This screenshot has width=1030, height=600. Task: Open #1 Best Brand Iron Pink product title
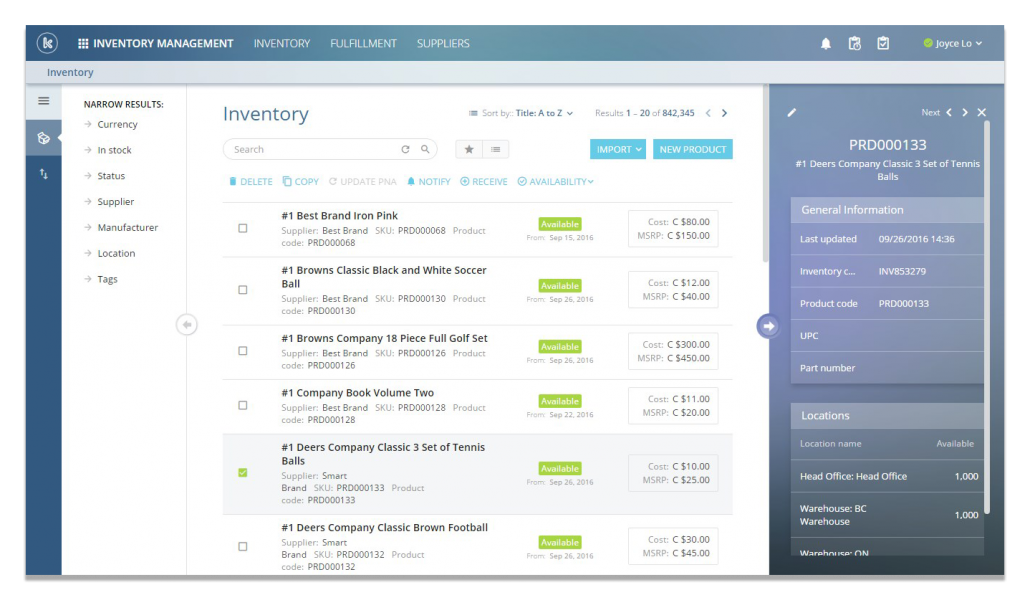340,216
